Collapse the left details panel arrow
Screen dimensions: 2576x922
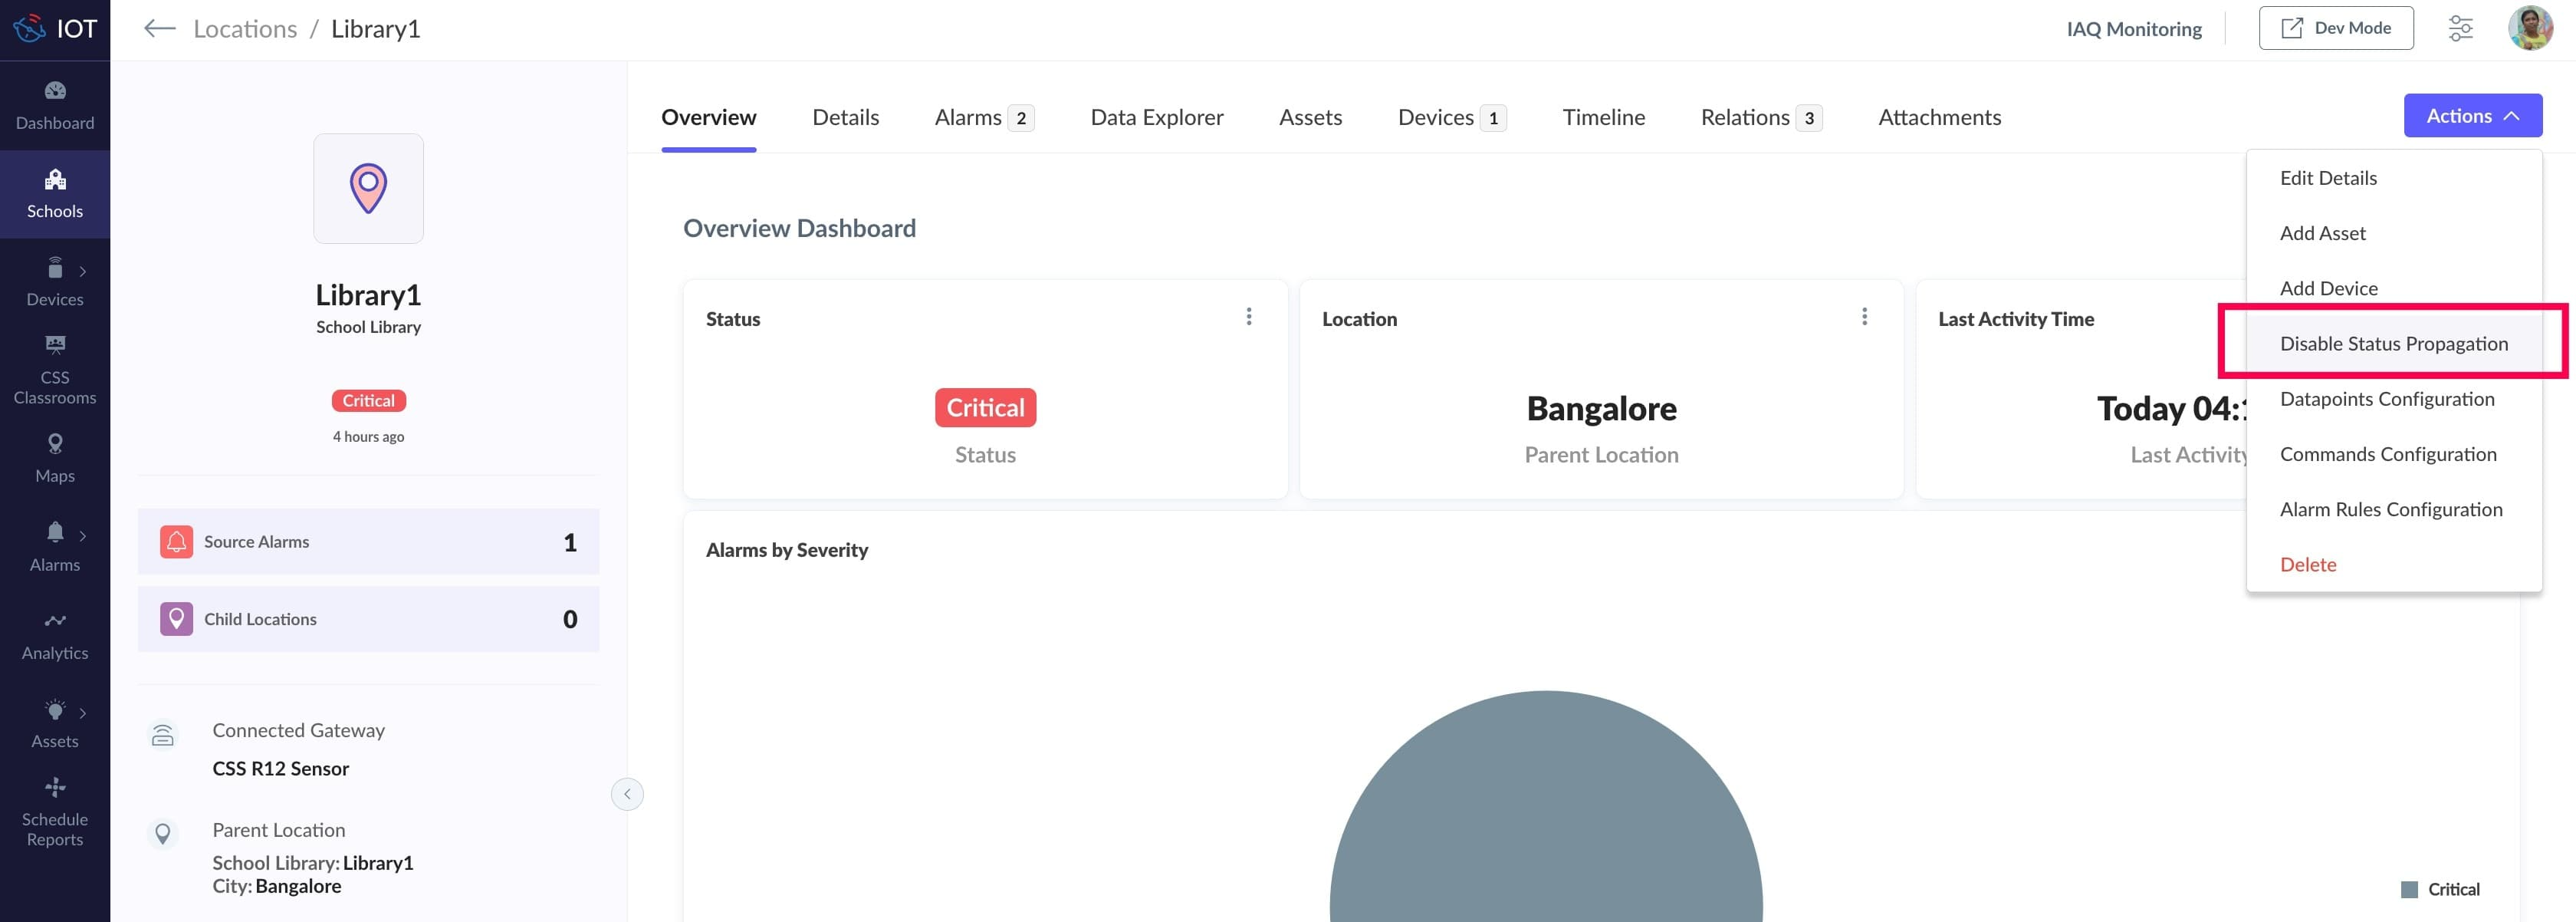tap(627, 794)
